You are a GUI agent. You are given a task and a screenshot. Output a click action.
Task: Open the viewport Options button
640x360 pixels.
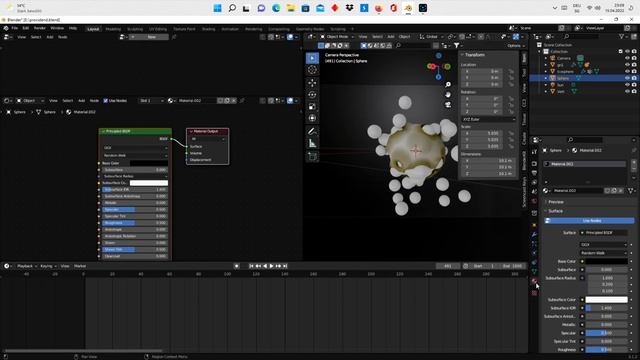515,46
